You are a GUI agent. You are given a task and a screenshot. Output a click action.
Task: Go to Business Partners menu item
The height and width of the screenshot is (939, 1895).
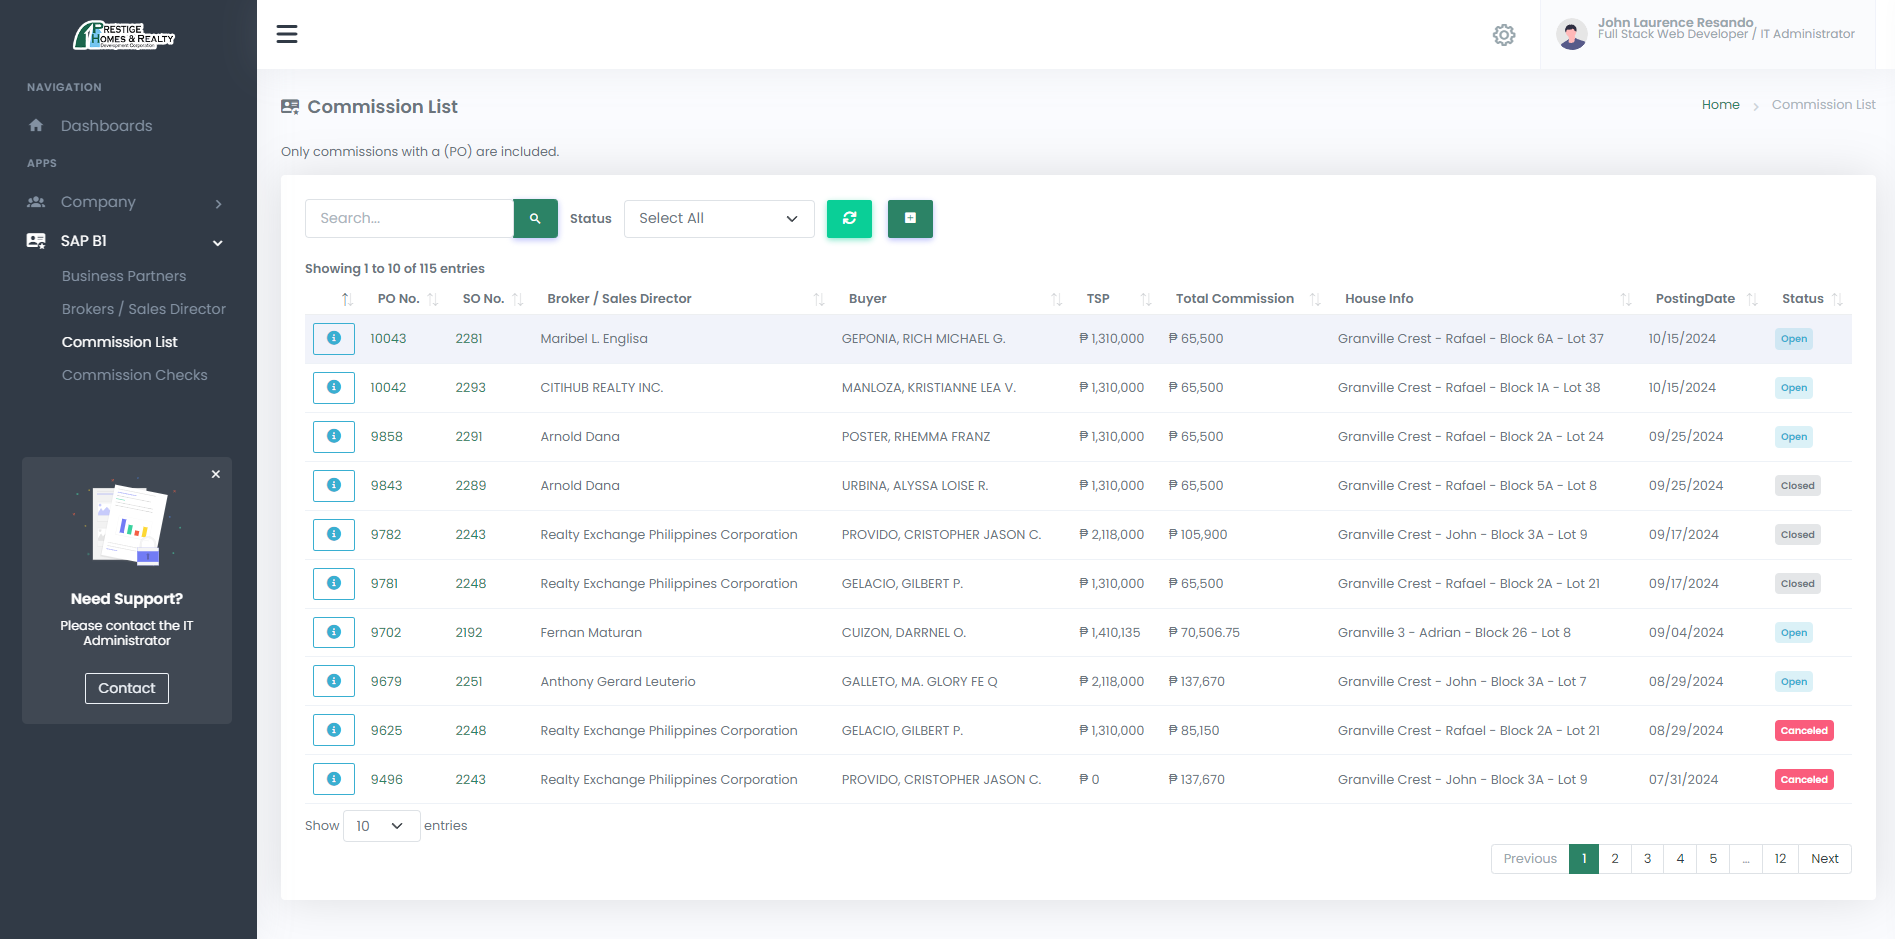pyautogui.click(x=124, y=276)
